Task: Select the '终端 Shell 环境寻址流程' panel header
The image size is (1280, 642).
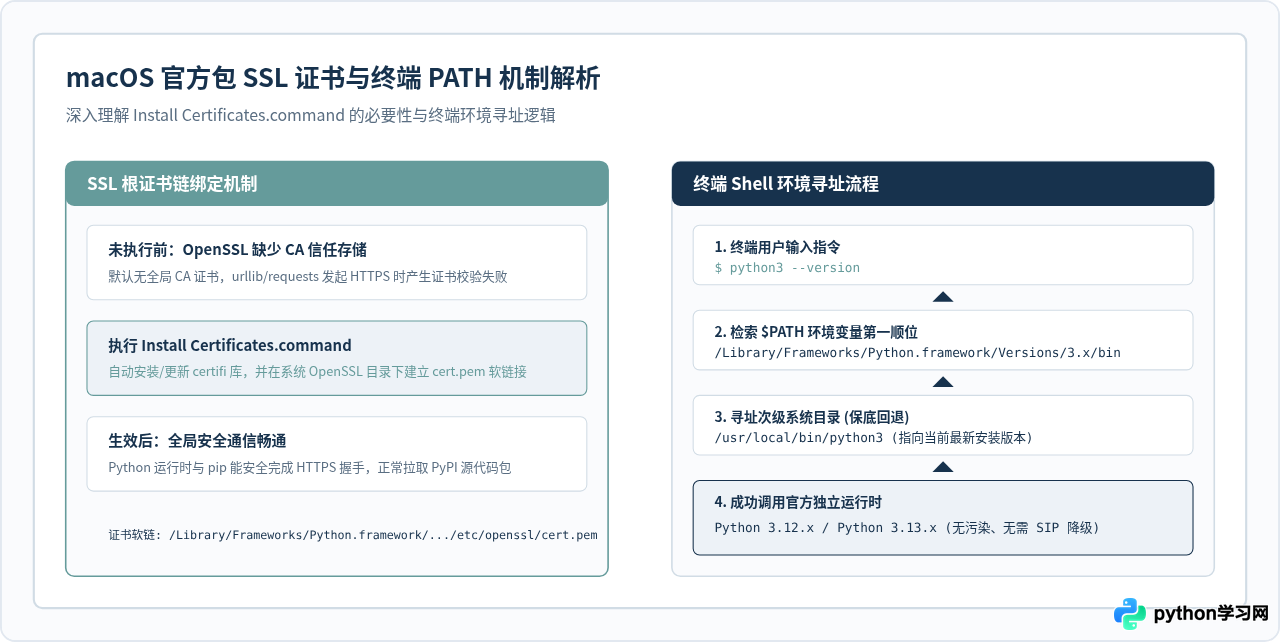Action: (943, 184)
